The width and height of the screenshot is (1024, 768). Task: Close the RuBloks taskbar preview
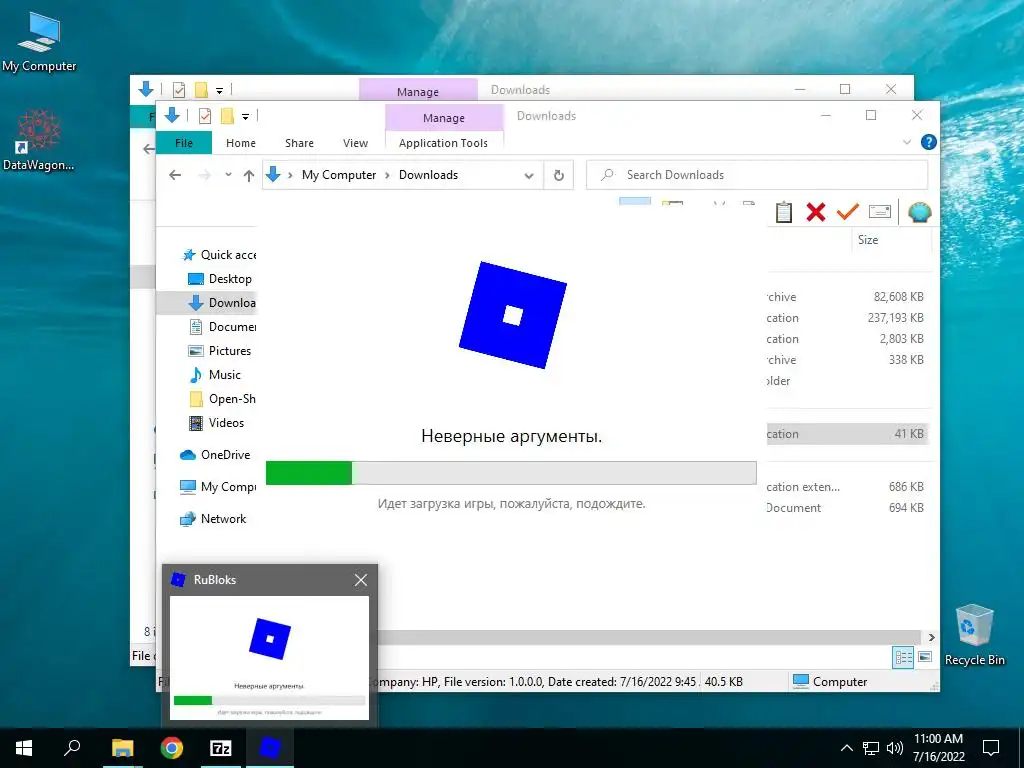tap(360, 580)
